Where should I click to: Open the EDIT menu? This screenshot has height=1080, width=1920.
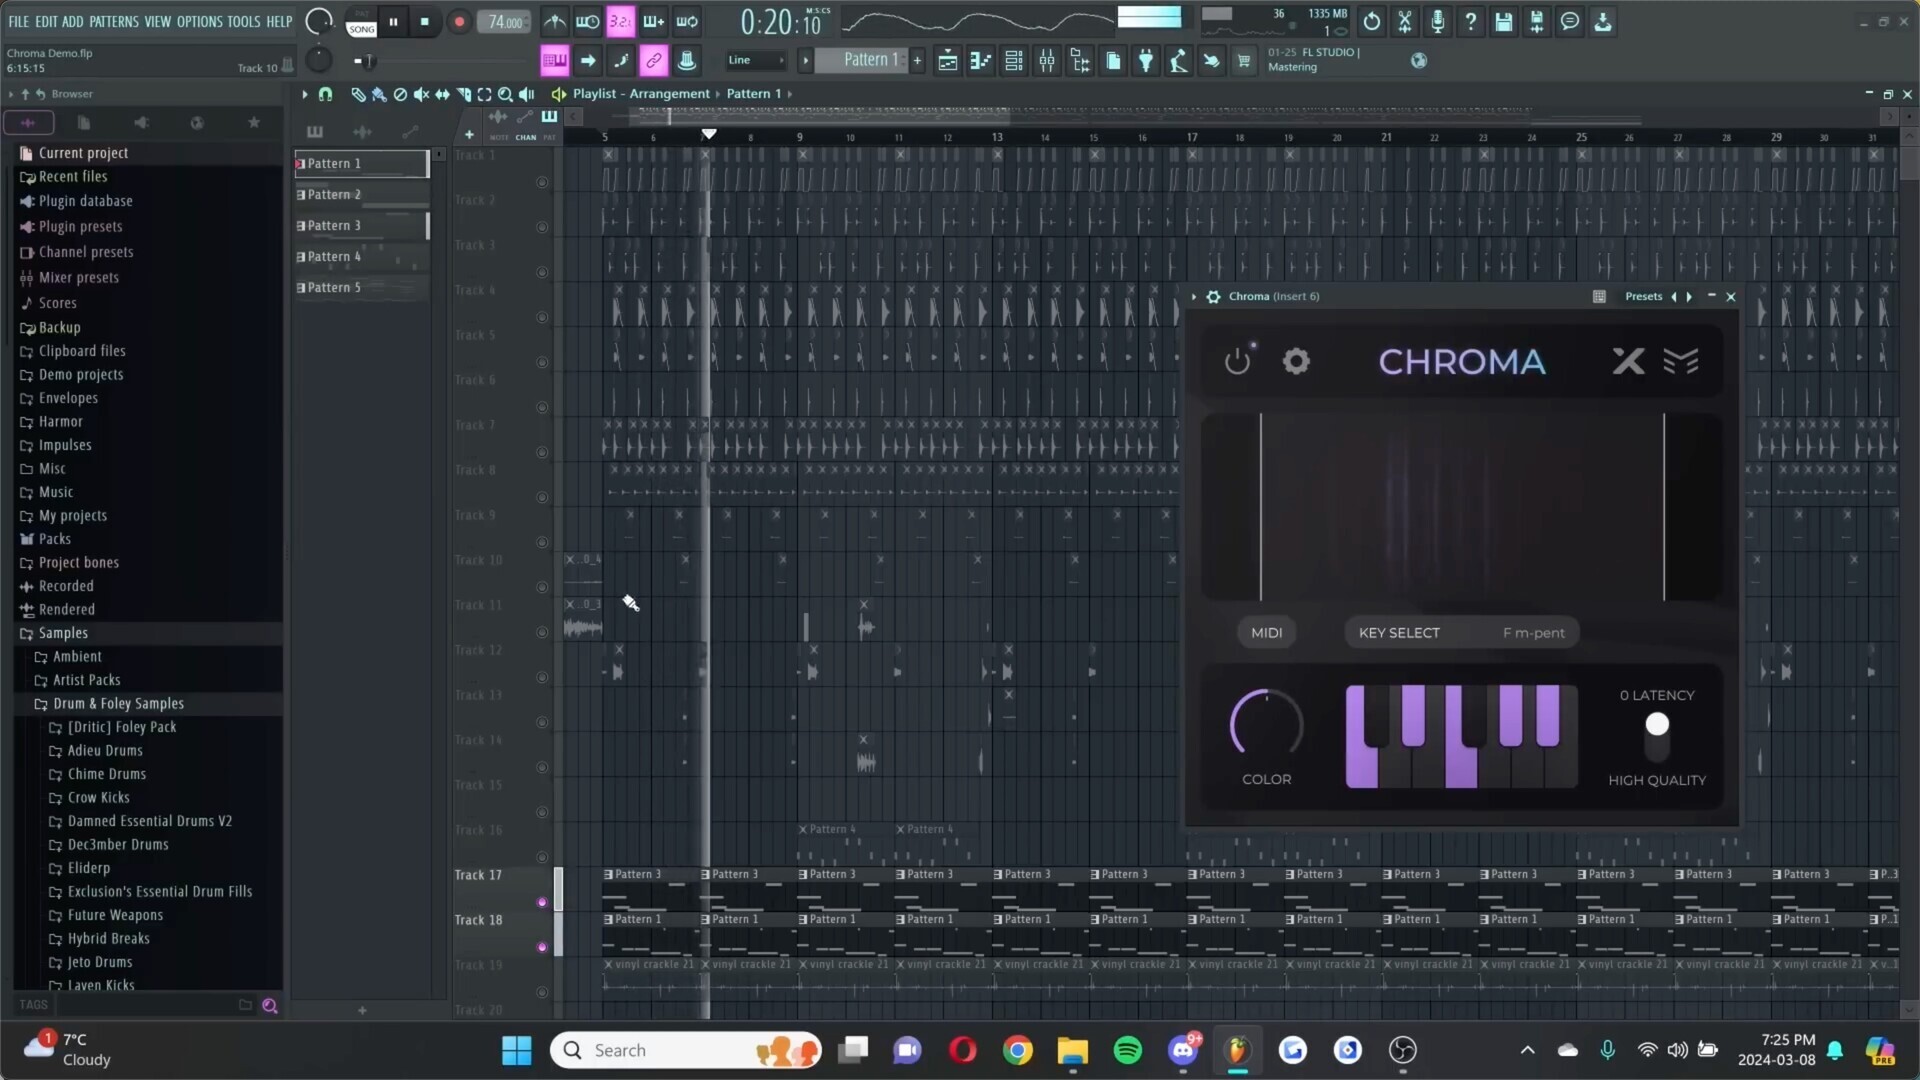click(x=46, y=21)
